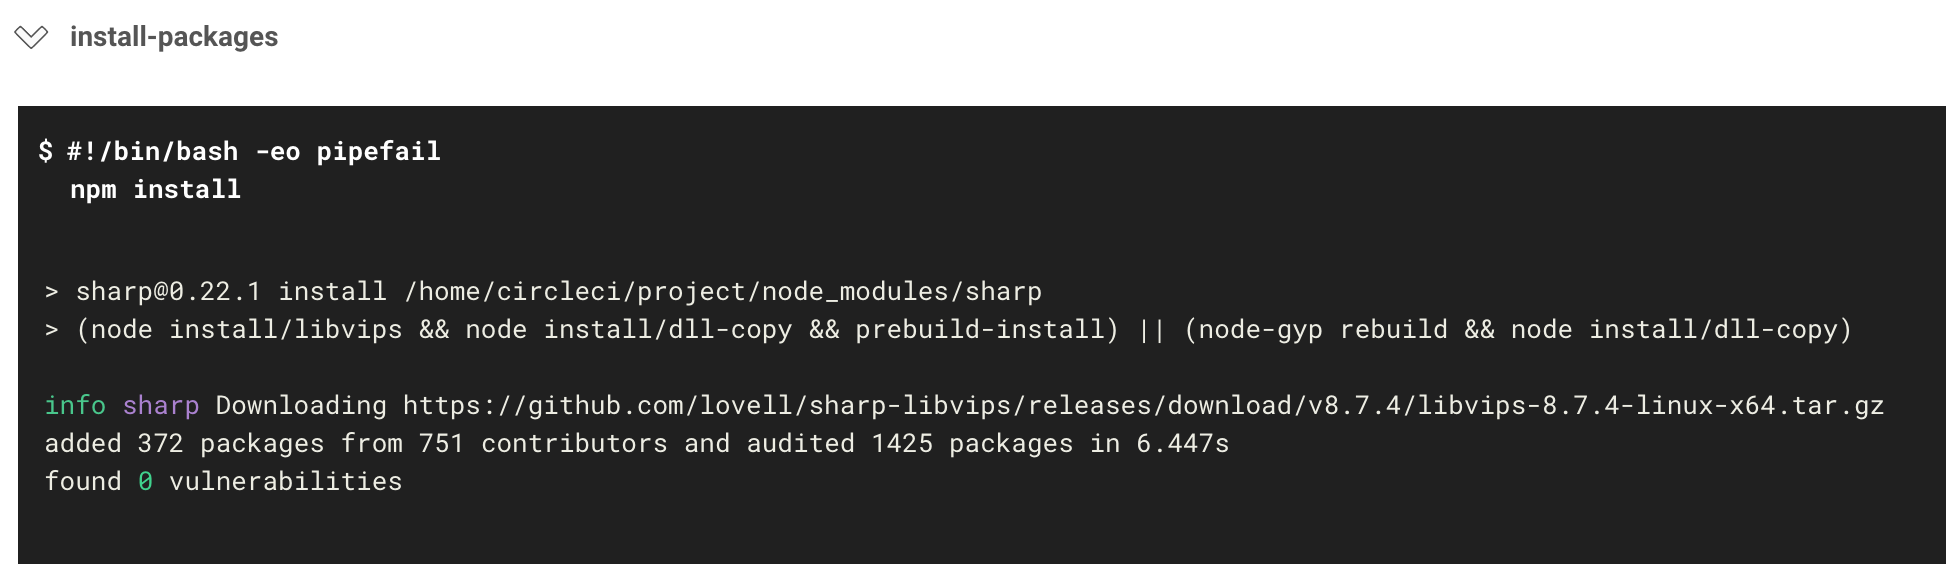Click the npm install command line
The height and width of the screenshot is (588, 1946).
153,189
